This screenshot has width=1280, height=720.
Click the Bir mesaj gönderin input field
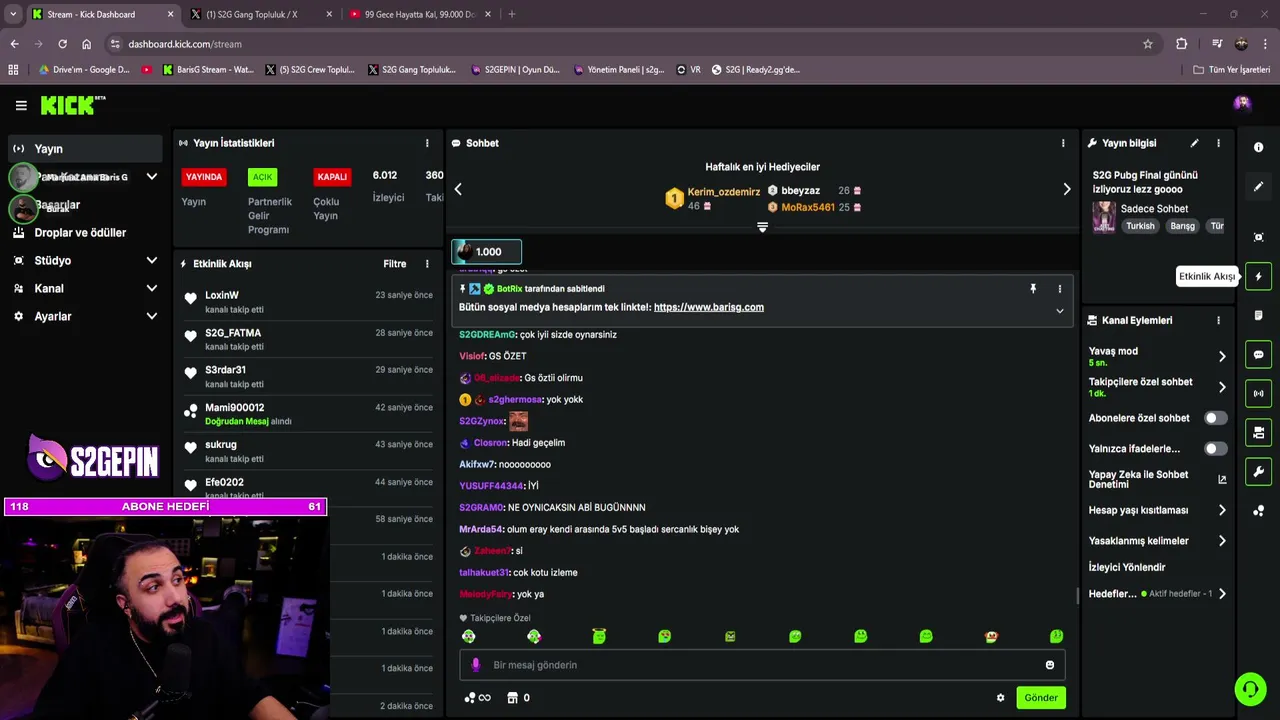(x=762, y=665)
